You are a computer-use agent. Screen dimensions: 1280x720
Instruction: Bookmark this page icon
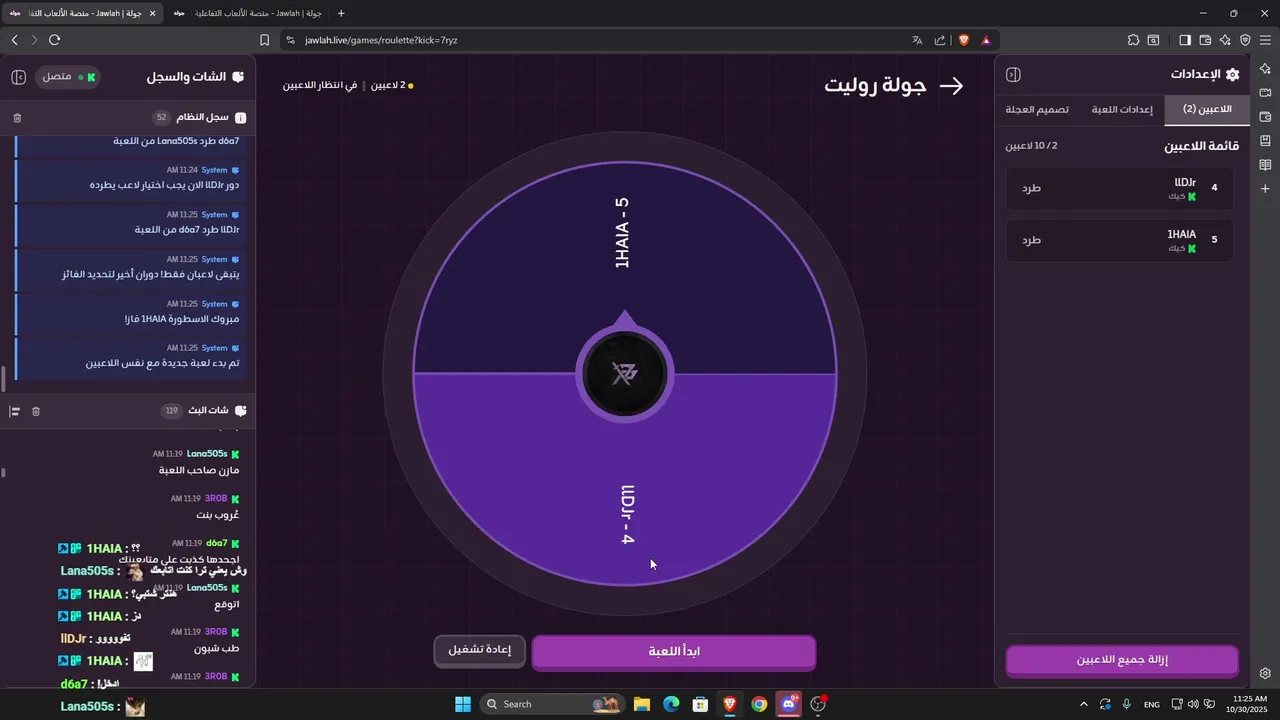pyautogui.click(x=264, y=40)
